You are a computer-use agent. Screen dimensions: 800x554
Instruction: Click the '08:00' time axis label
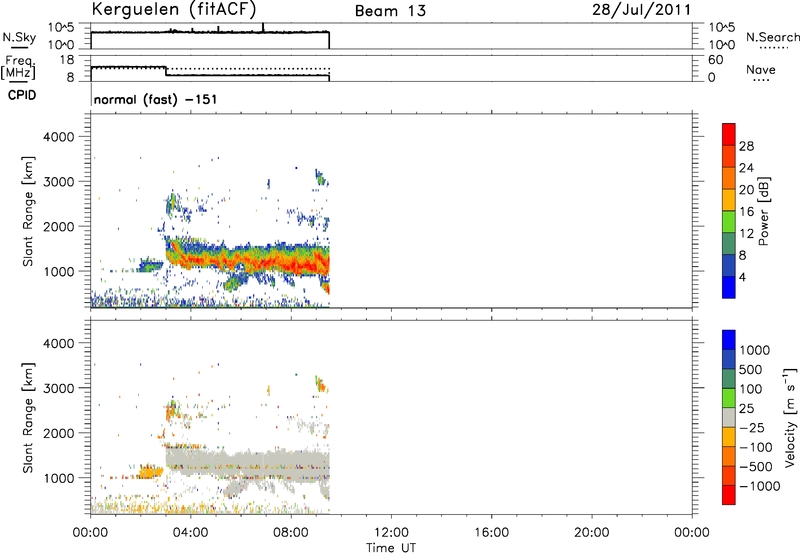click(x=291, y=533)
